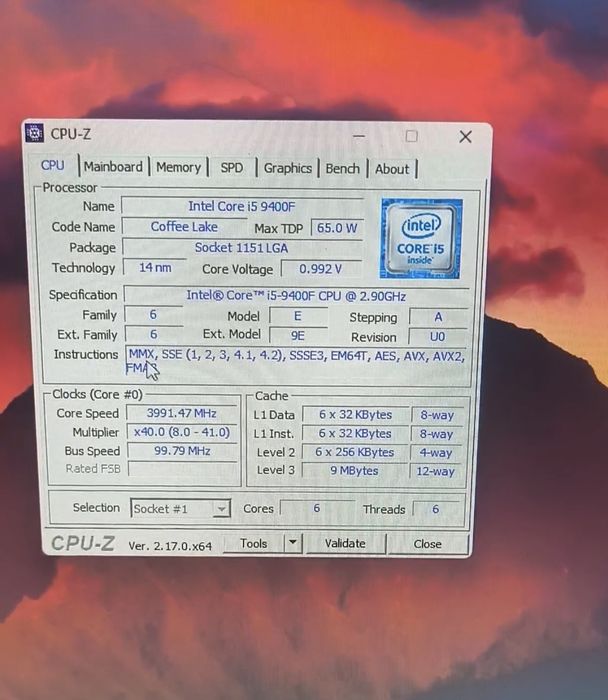Click the L1 Data 8-way associativity field

click(437, 415)
